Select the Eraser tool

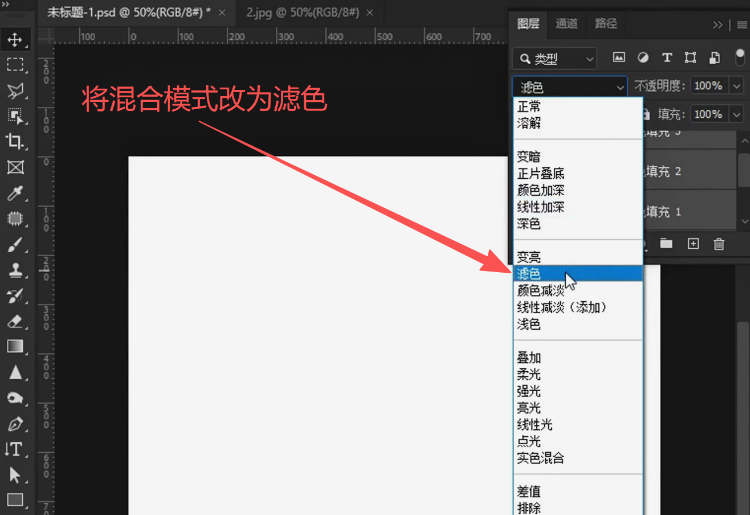pyautogui.click(x=15, y=321)
